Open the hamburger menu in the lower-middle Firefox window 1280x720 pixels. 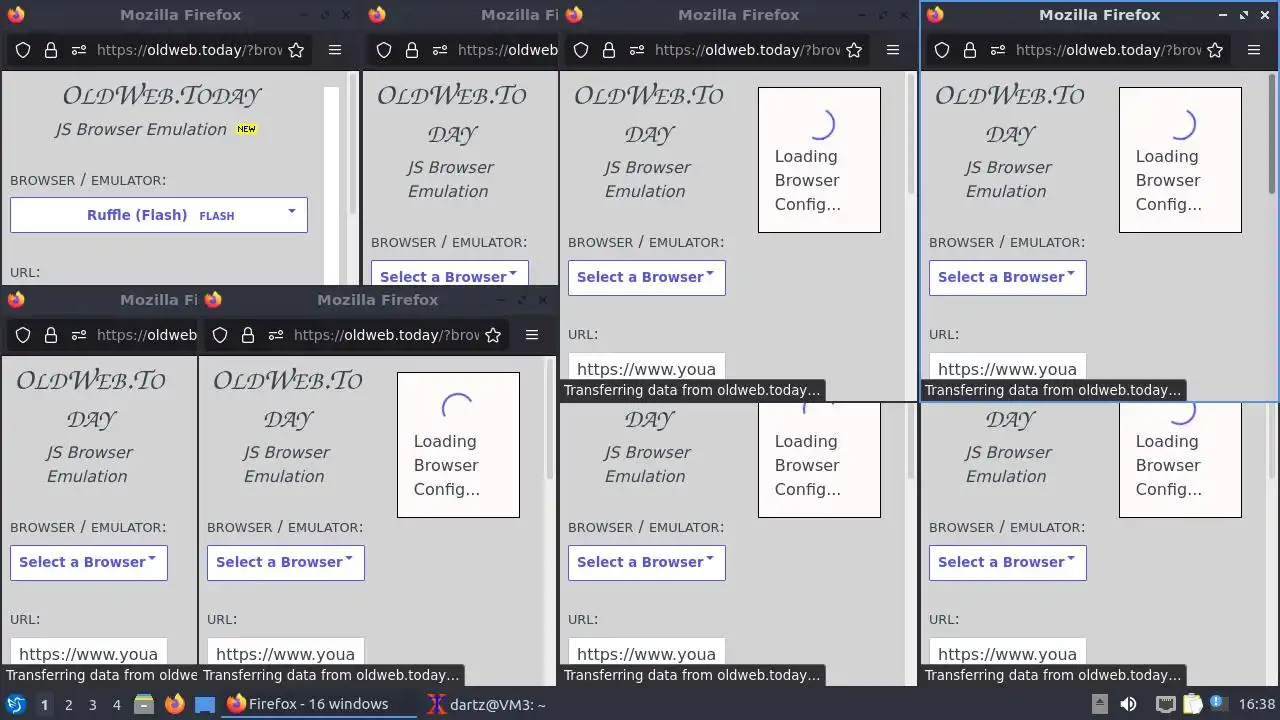(532, 335)
